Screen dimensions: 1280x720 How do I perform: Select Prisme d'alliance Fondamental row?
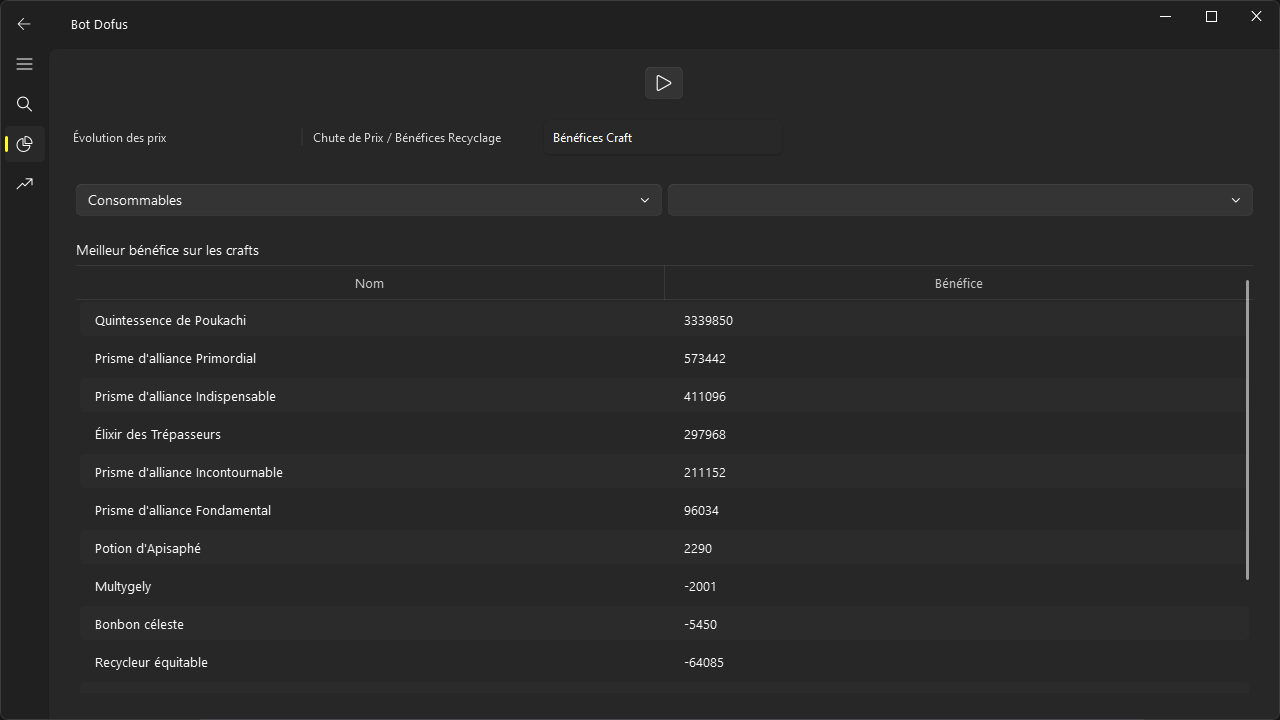663,510
